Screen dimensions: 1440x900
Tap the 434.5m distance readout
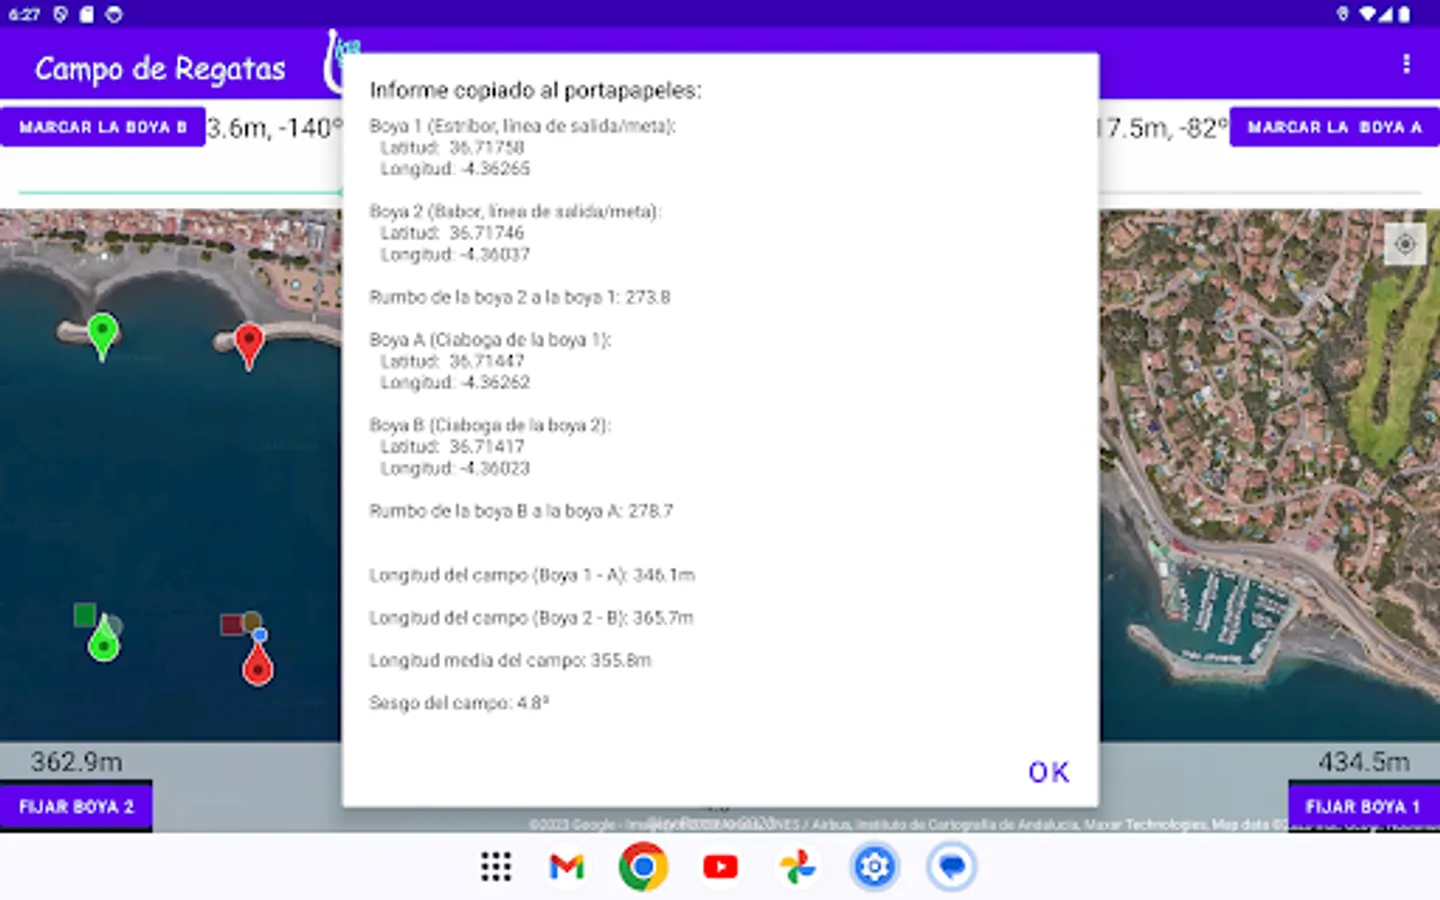click(1364, 762)
